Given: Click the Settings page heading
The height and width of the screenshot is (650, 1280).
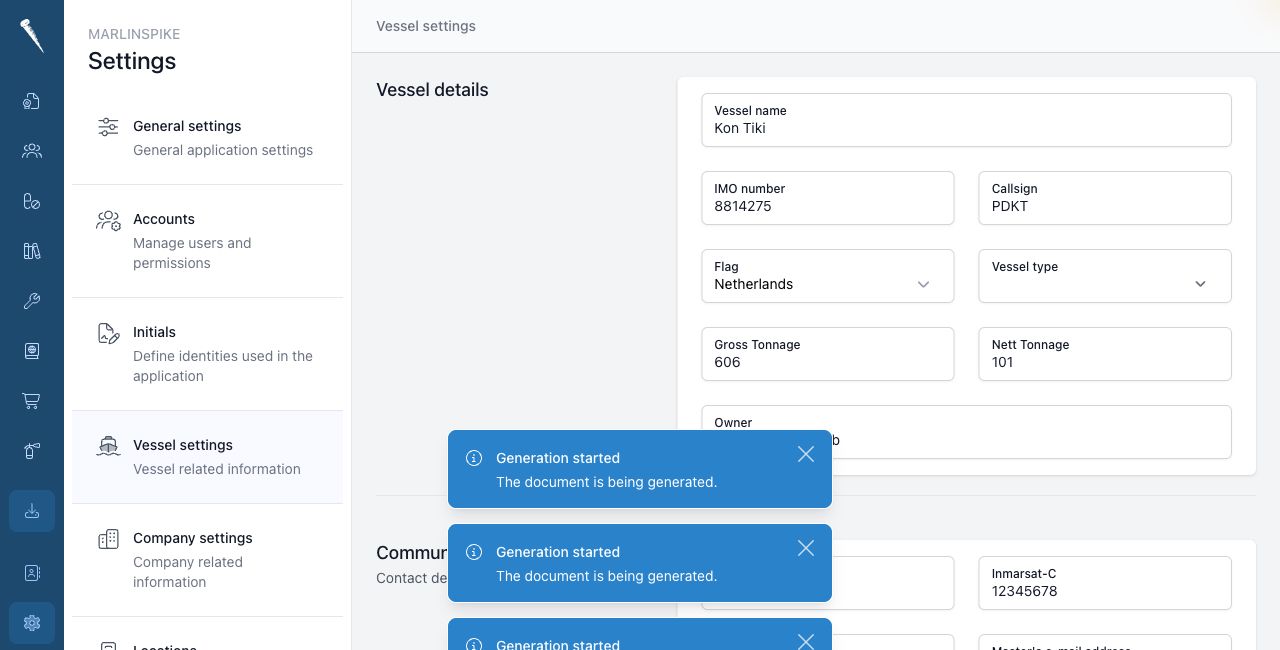Looking at the screenshot, I should pos(132,61).
